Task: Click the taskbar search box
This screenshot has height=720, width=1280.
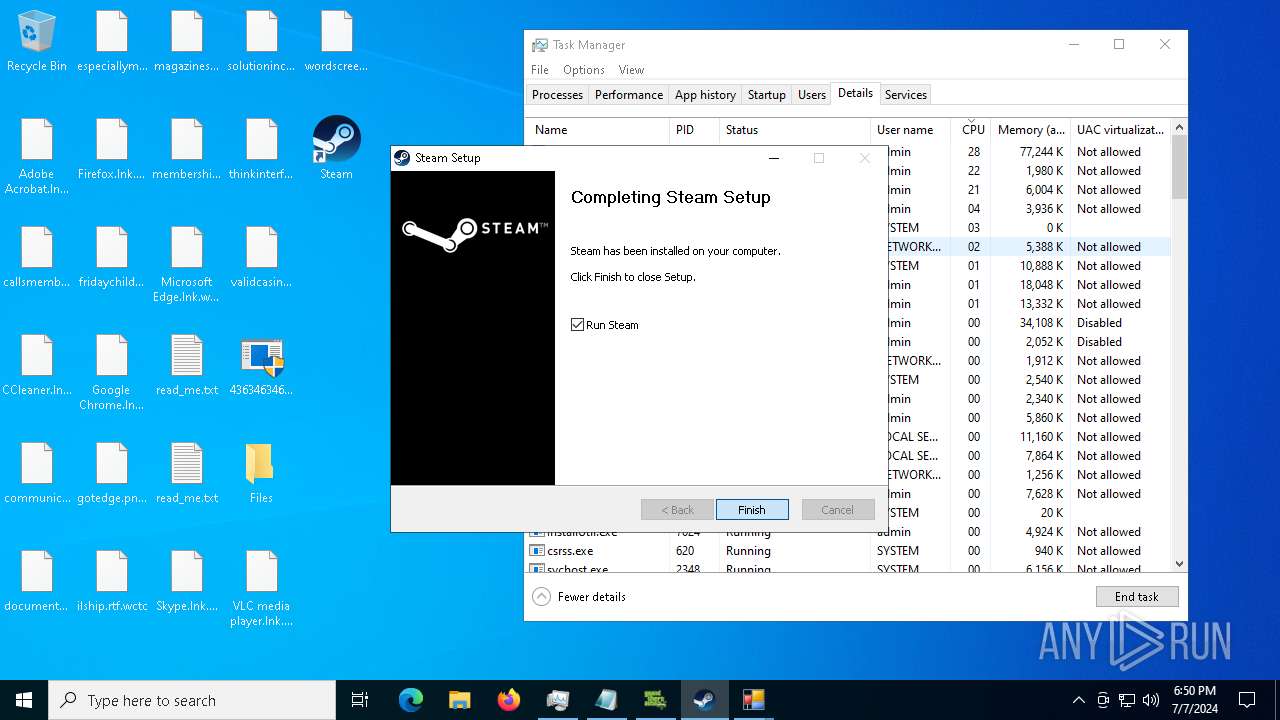Action: coord(192,700)
